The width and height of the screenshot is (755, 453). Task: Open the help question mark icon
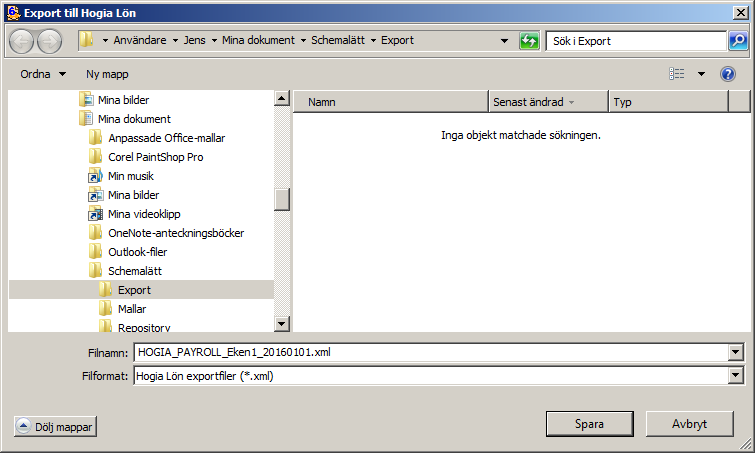(728, 74)
